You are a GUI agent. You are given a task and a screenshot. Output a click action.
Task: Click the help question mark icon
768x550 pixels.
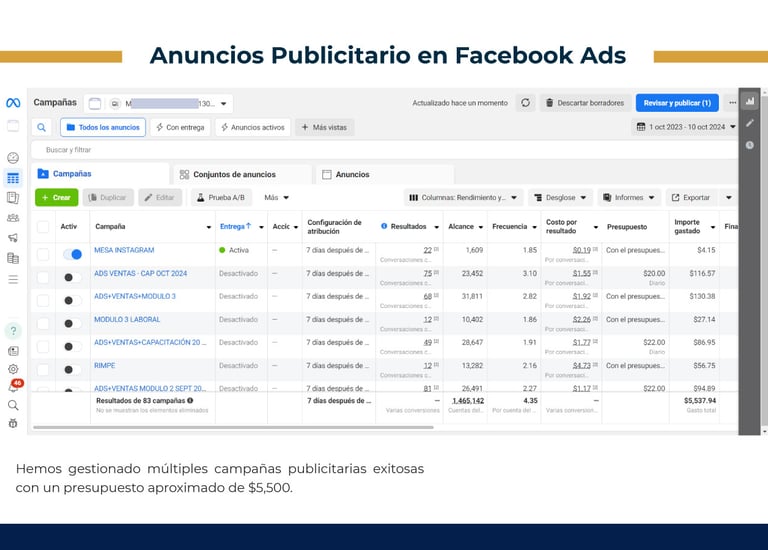click(x=13, y=331)
